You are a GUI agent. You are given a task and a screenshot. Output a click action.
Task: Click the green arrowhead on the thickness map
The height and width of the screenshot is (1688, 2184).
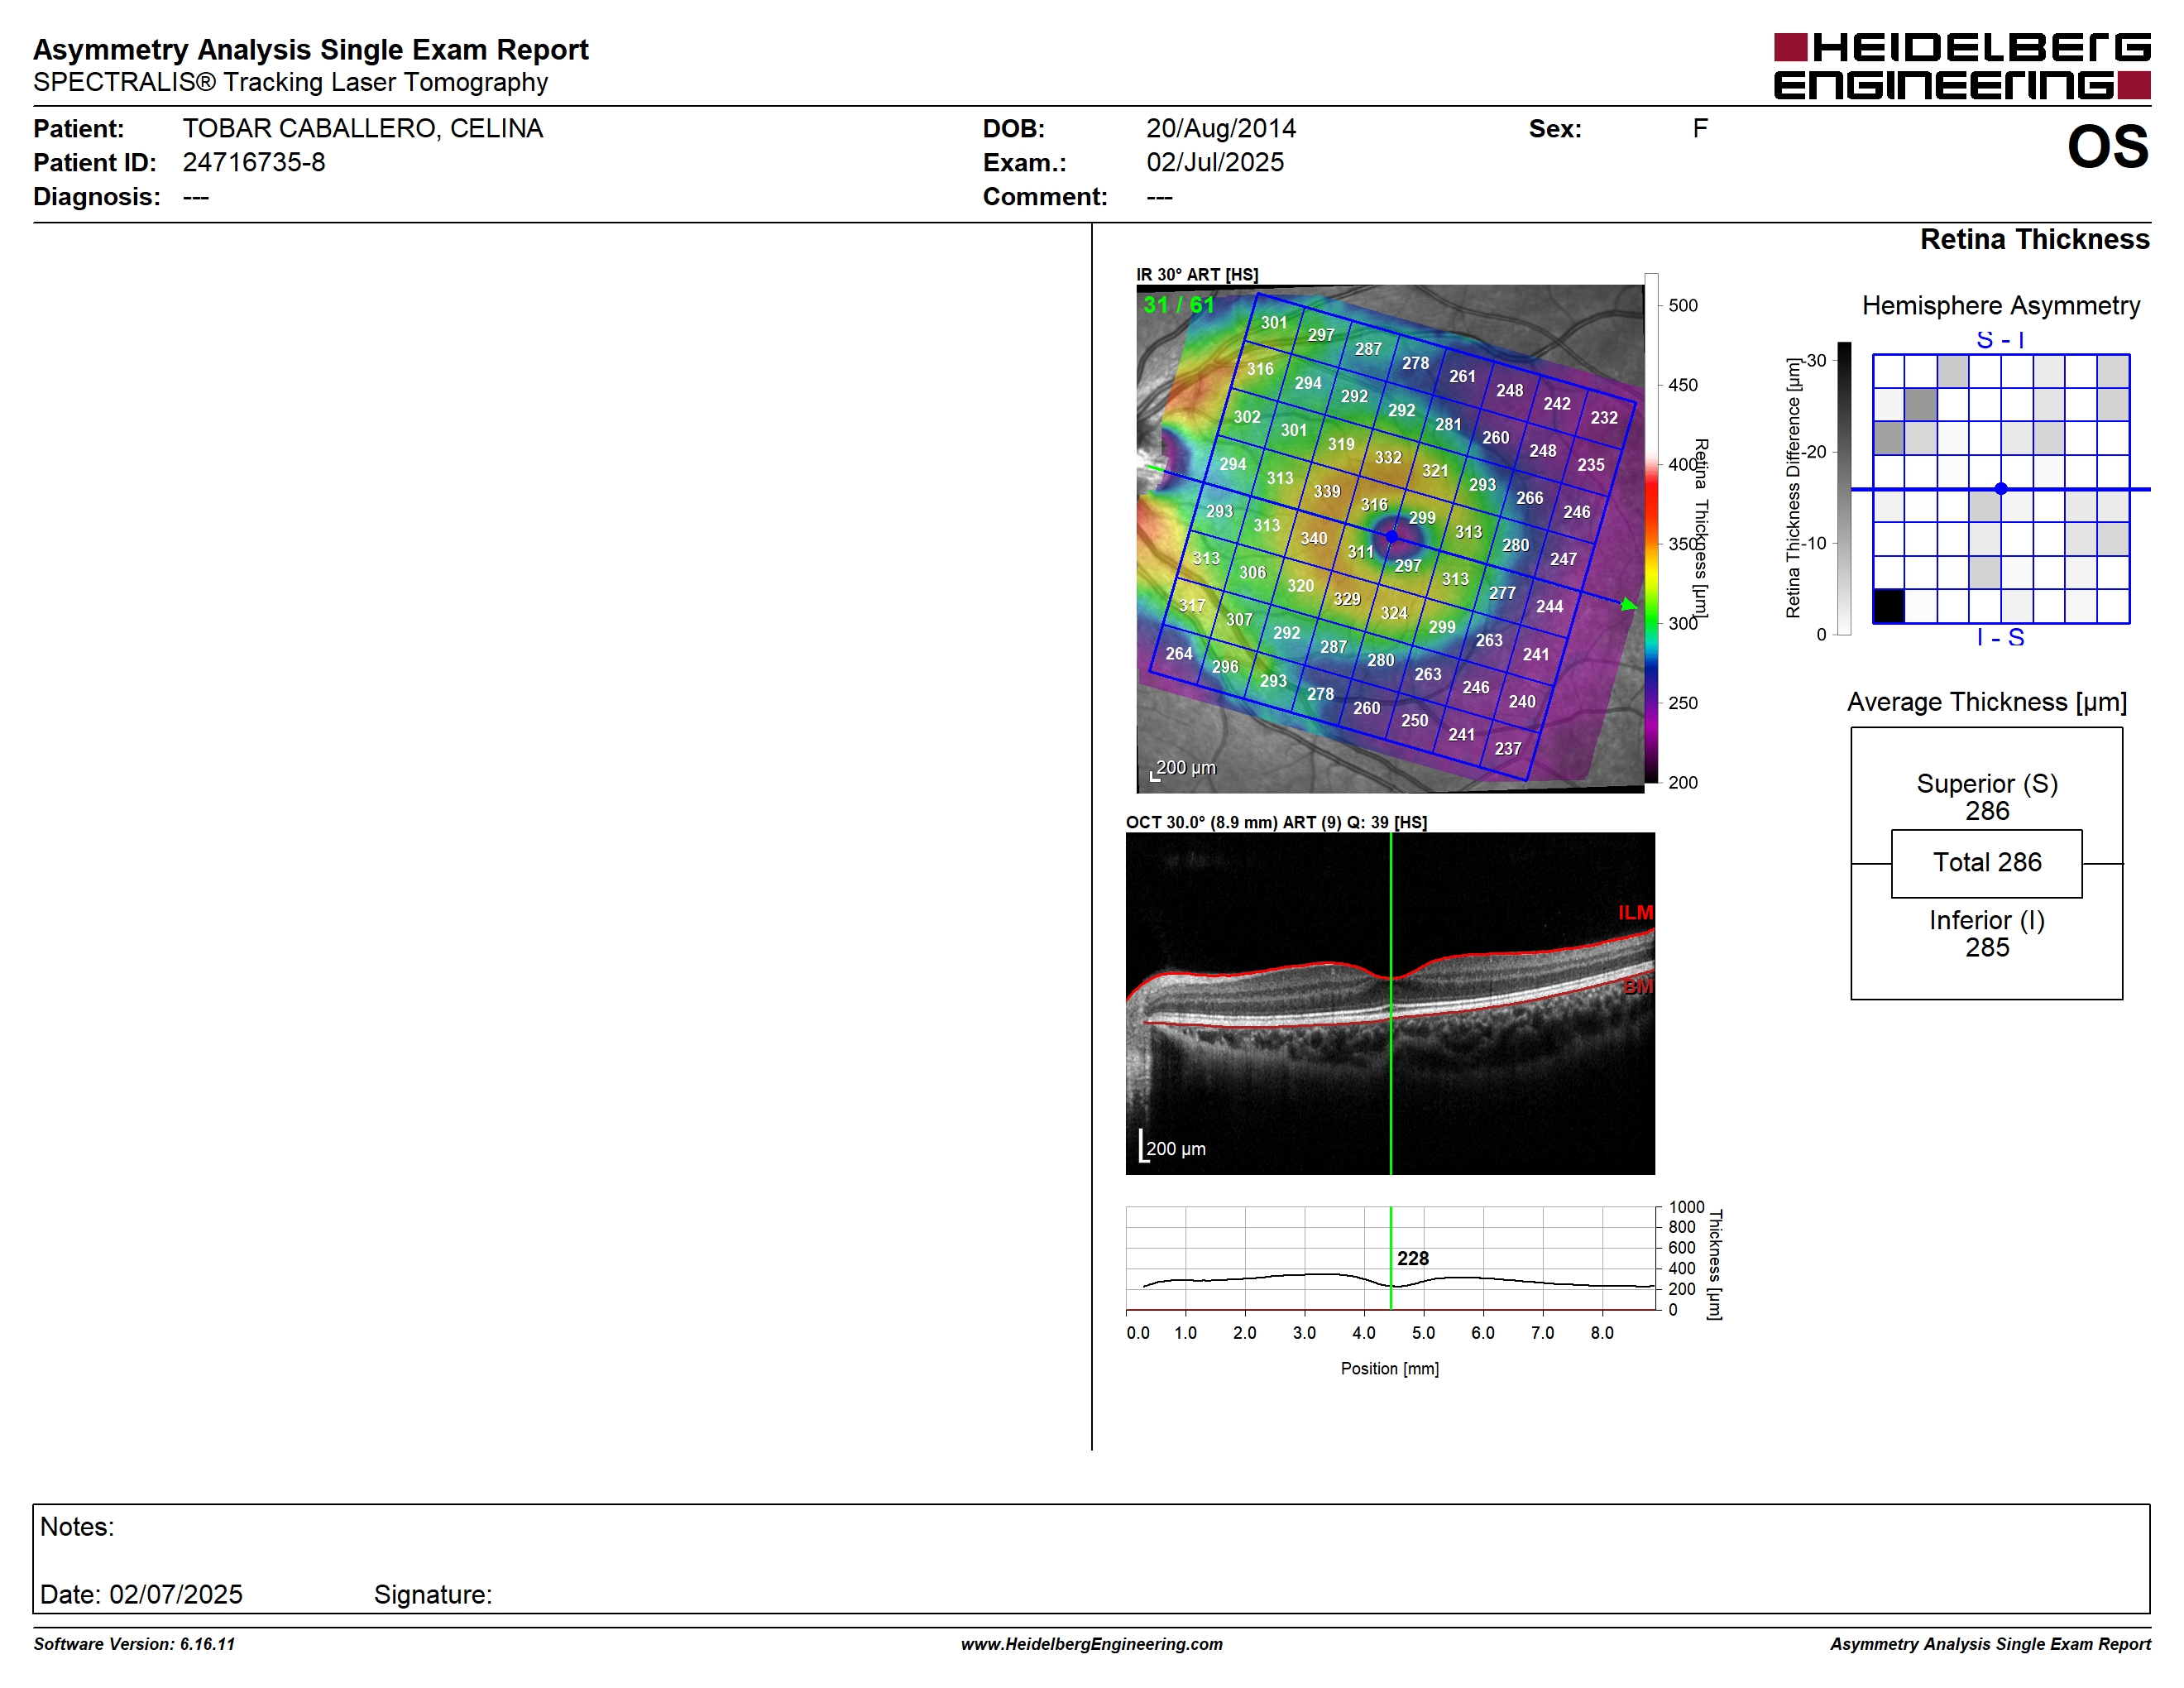click(1628, 604)
